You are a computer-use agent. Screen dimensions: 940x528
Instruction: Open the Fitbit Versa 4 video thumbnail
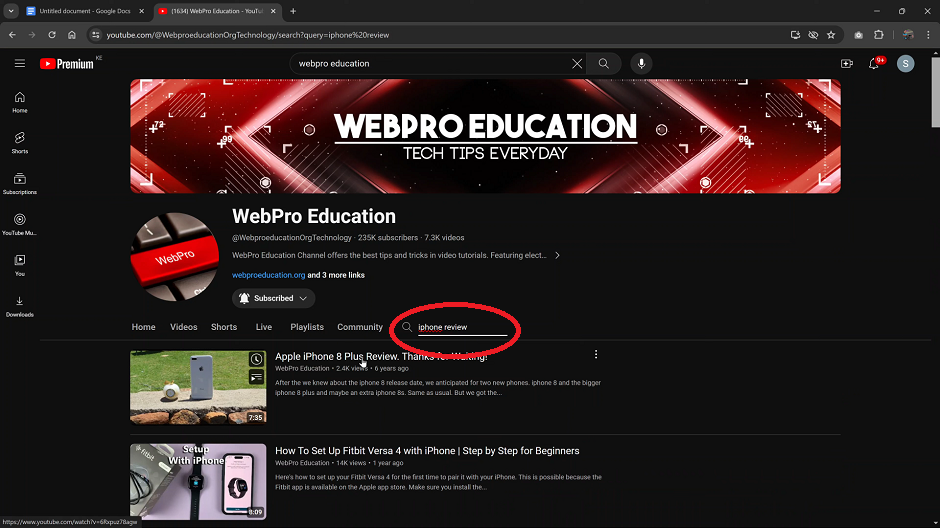click(198, 481)
